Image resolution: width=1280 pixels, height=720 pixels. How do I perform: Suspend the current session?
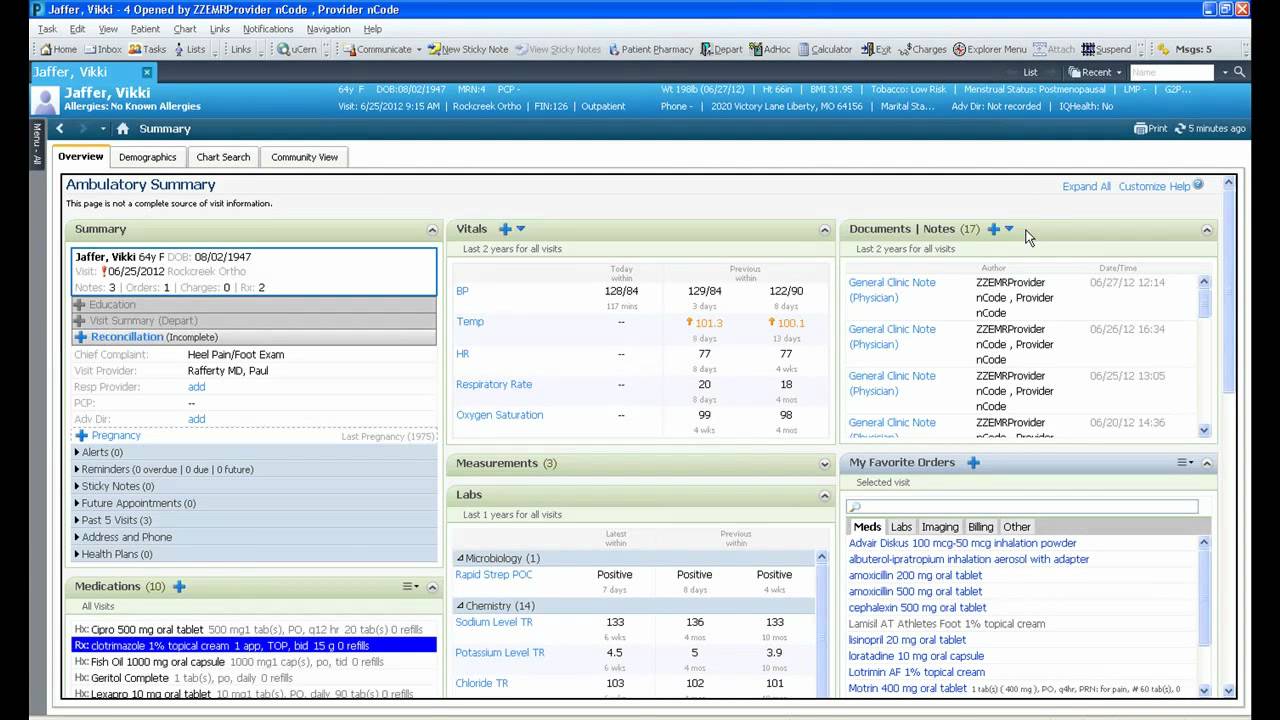pos(1106,49)
